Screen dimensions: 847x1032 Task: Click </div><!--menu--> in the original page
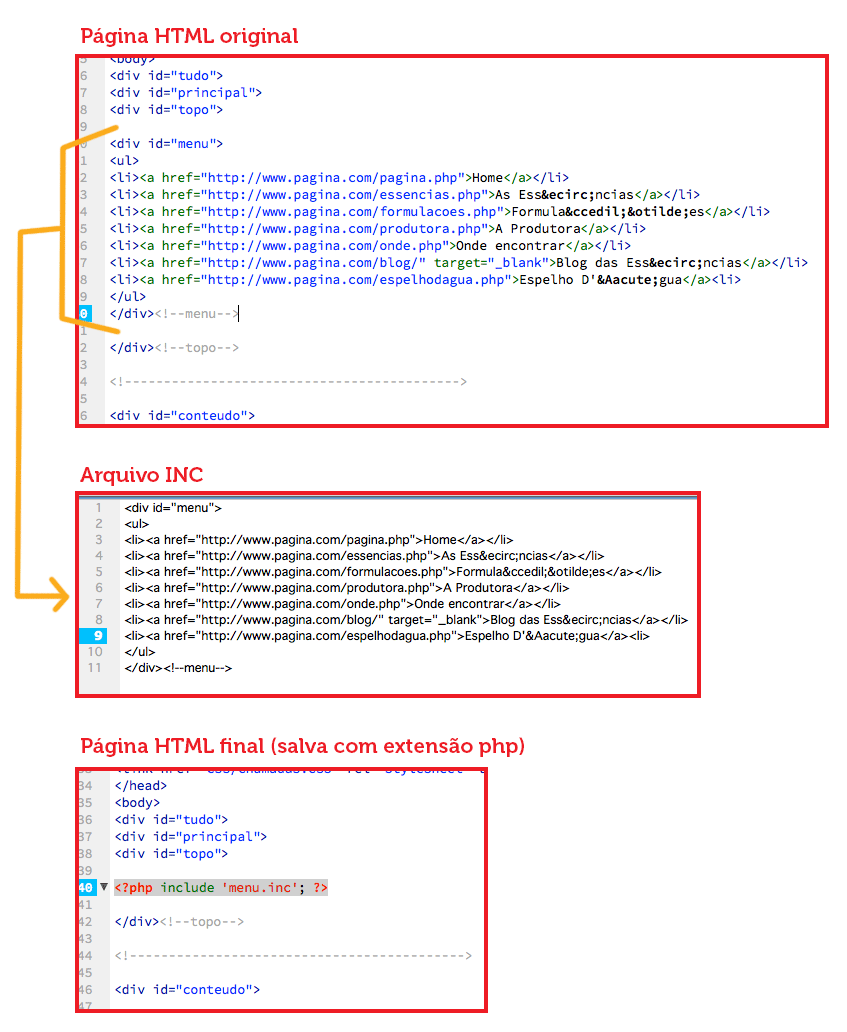pos(174,314)
